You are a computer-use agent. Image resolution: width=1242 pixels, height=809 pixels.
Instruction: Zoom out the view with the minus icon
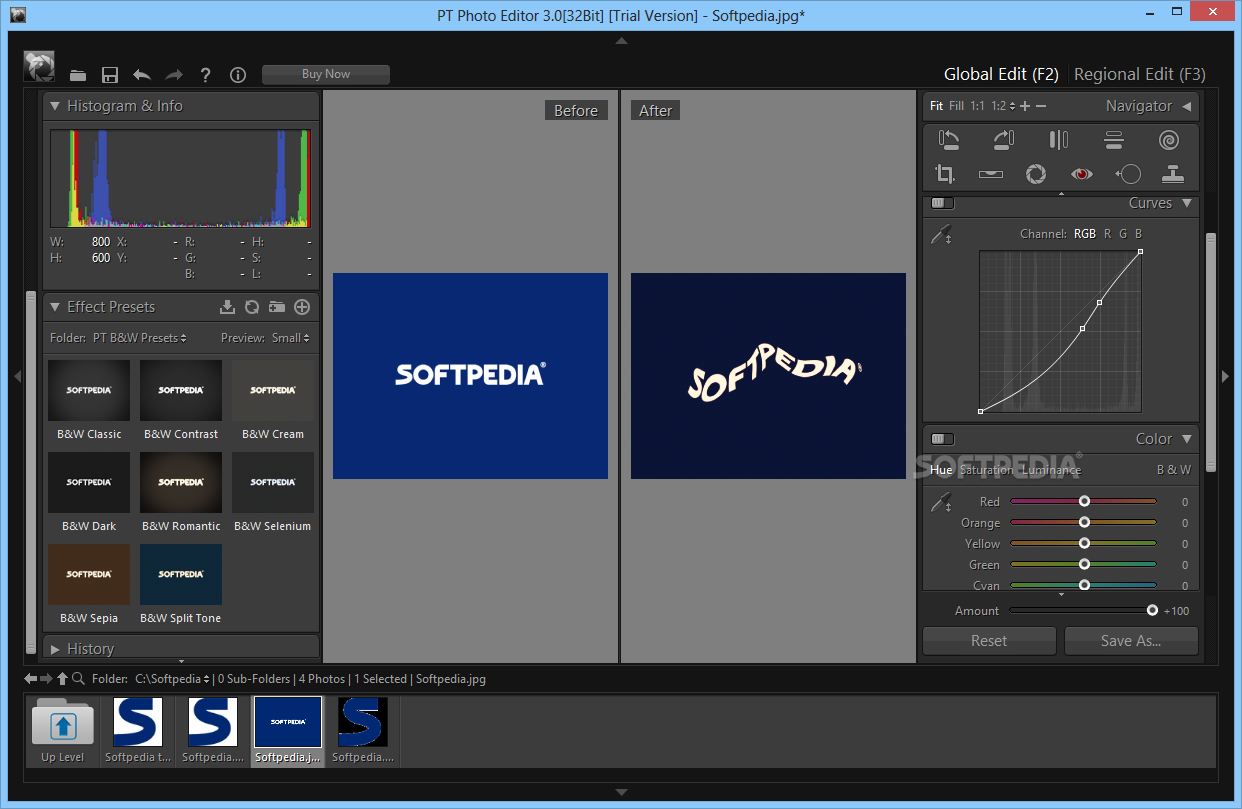(x=1041, y=106)
